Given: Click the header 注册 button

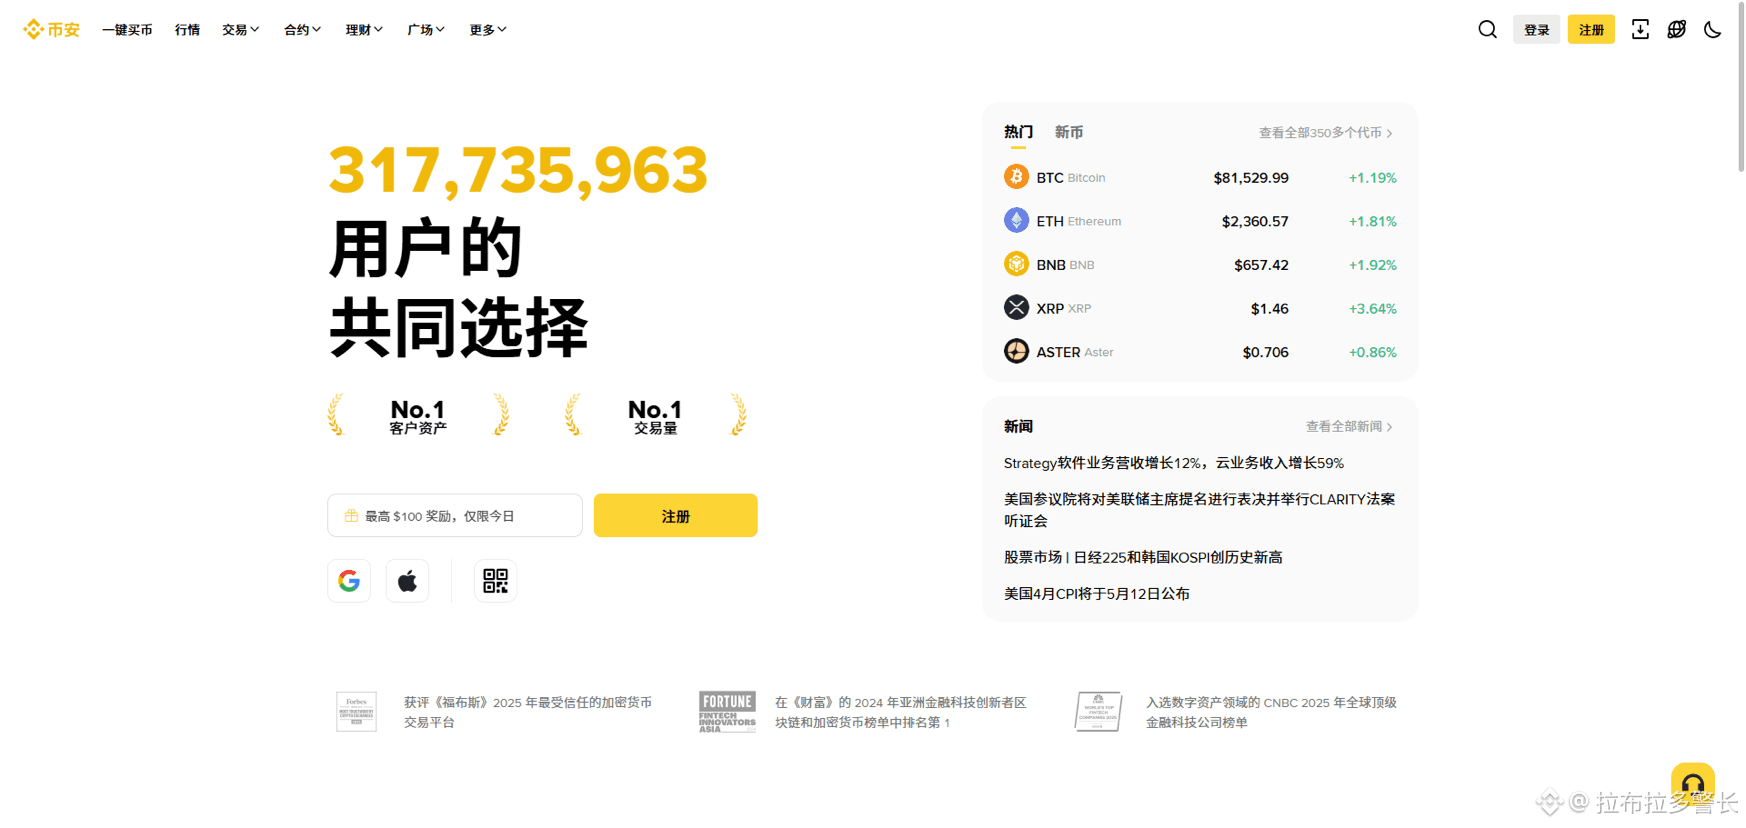Looking at the screenshot, I should click(x=1591, y=30).
